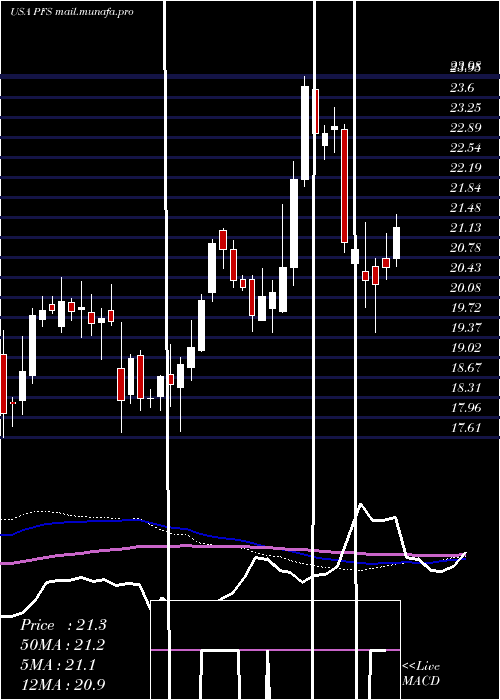Select the 18.31 price axis label

[465, 388]
